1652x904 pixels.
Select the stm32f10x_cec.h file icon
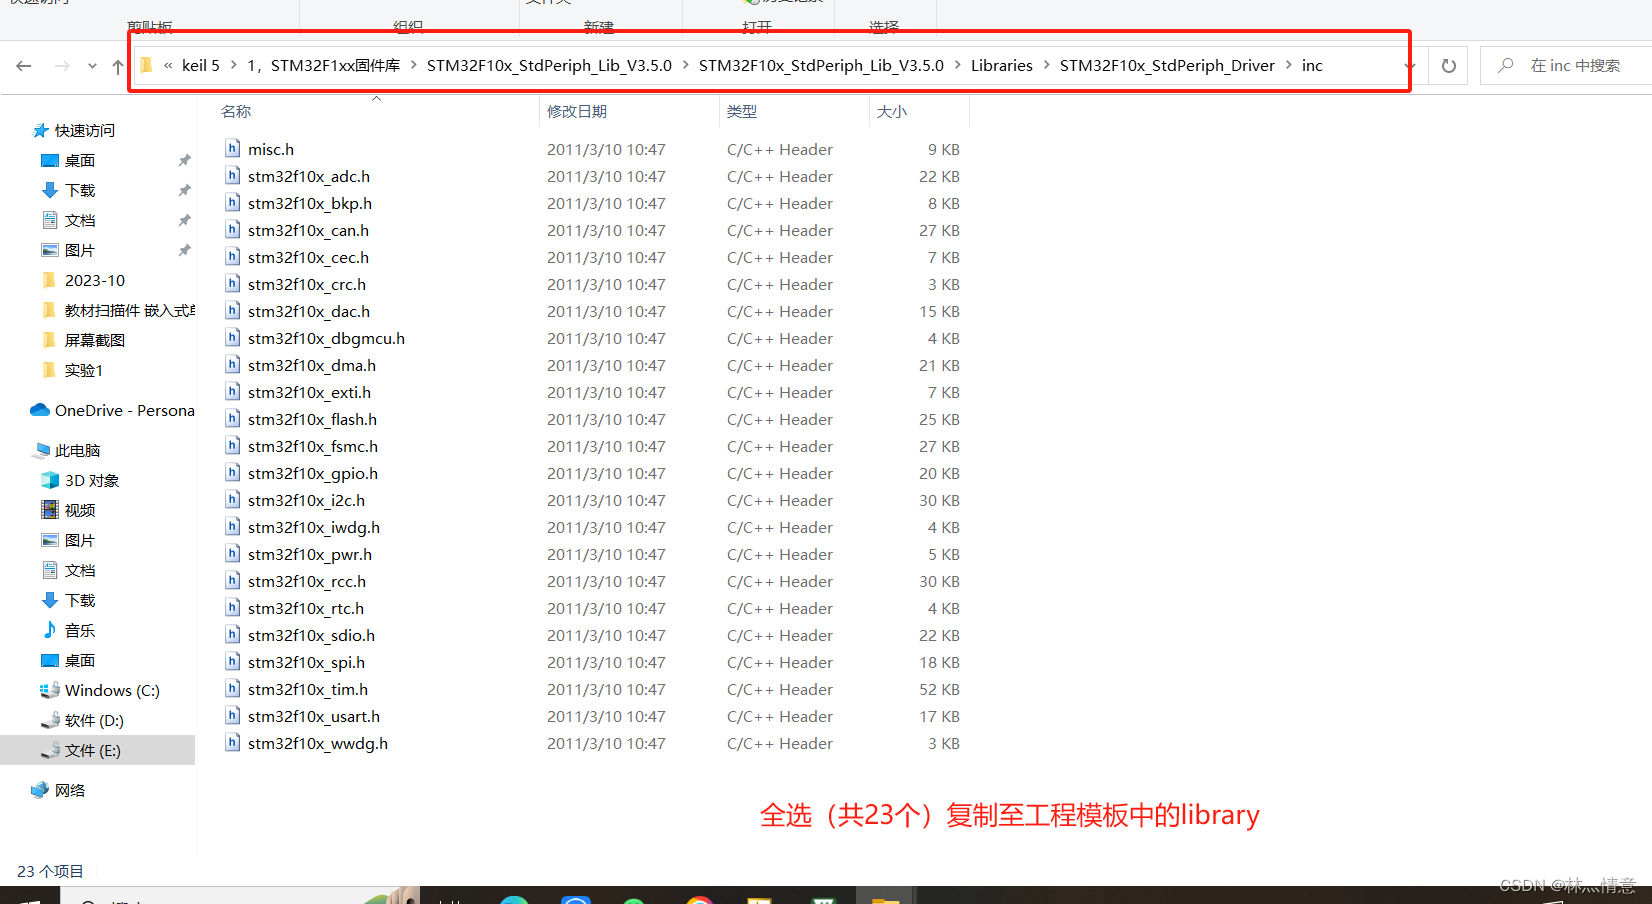coord(232,257)
